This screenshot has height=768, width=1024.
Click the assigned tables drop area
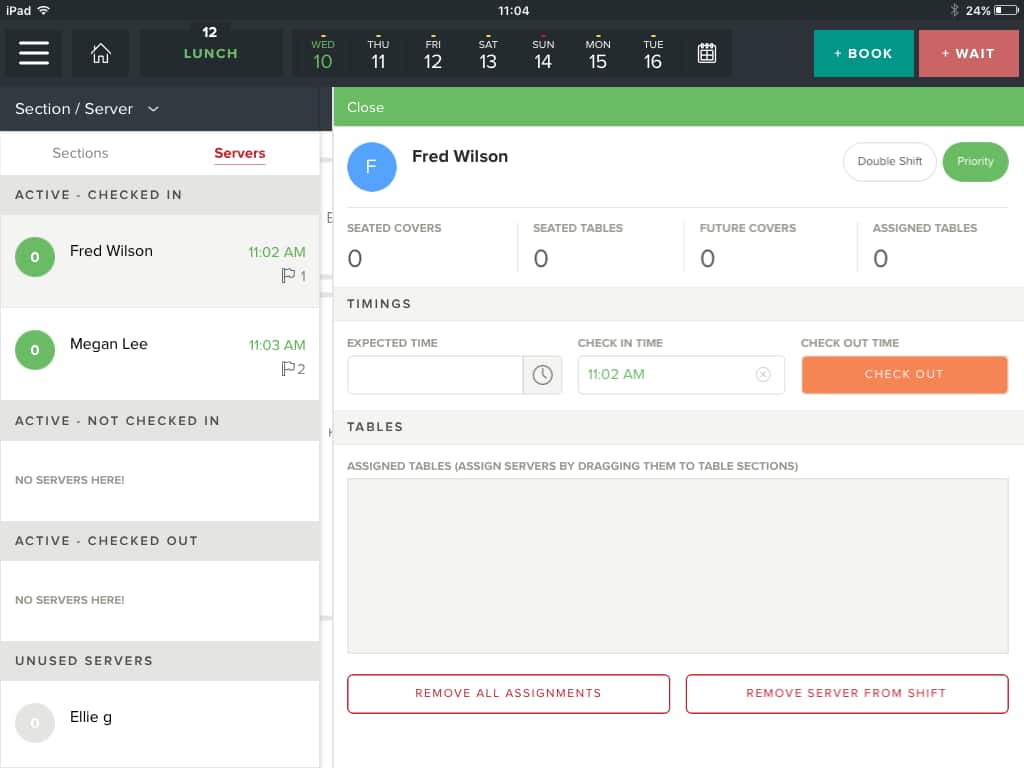[677, 566]
